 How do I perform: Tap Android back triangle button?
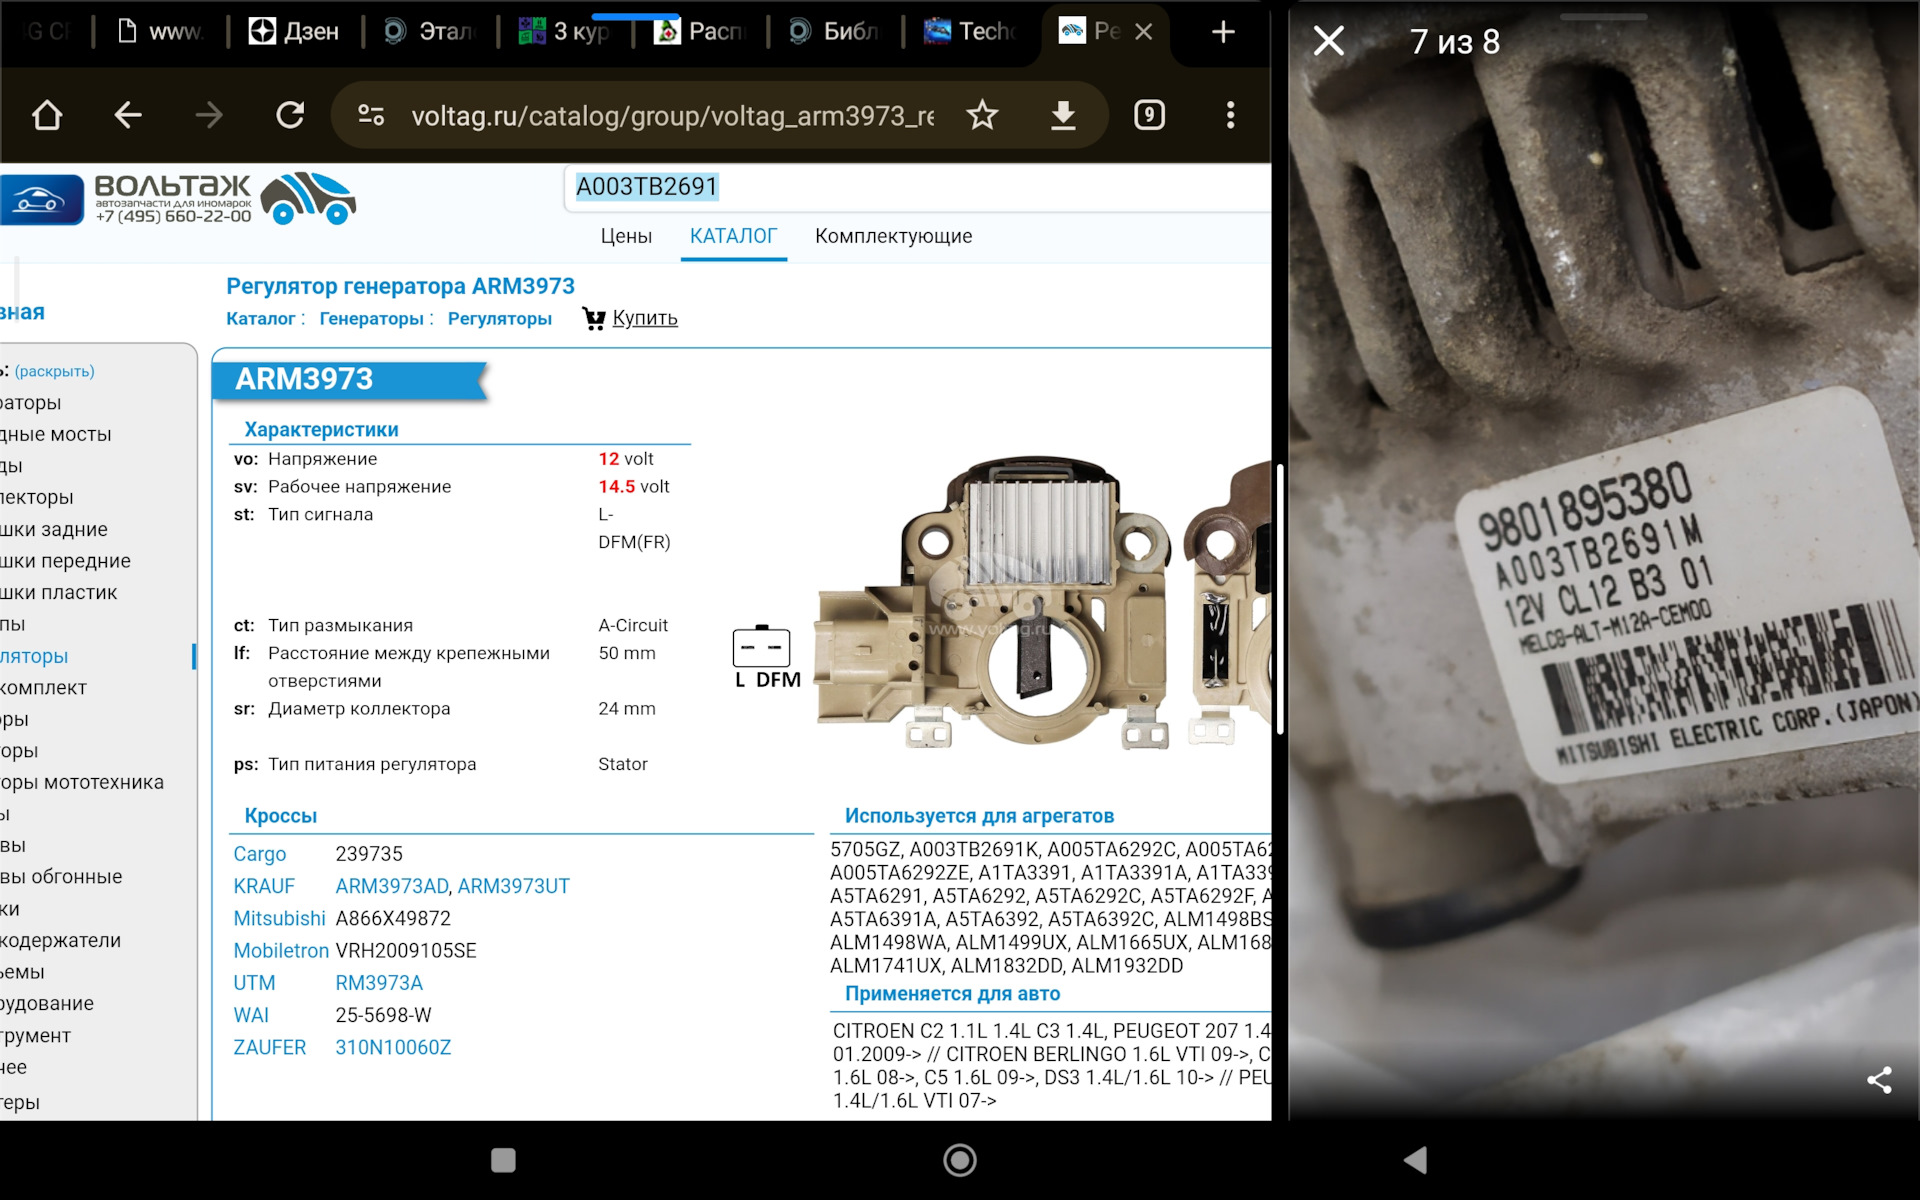tap(1415, 1160)
